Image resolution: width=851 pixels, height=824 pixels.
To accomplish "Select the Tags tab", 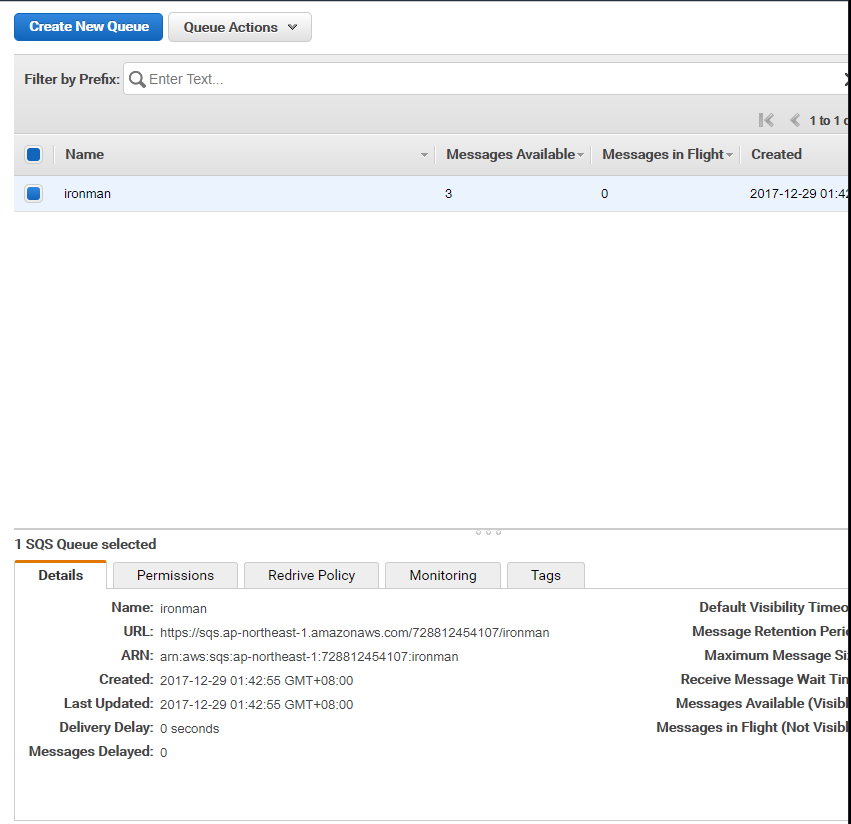I will tap(546, 575).
